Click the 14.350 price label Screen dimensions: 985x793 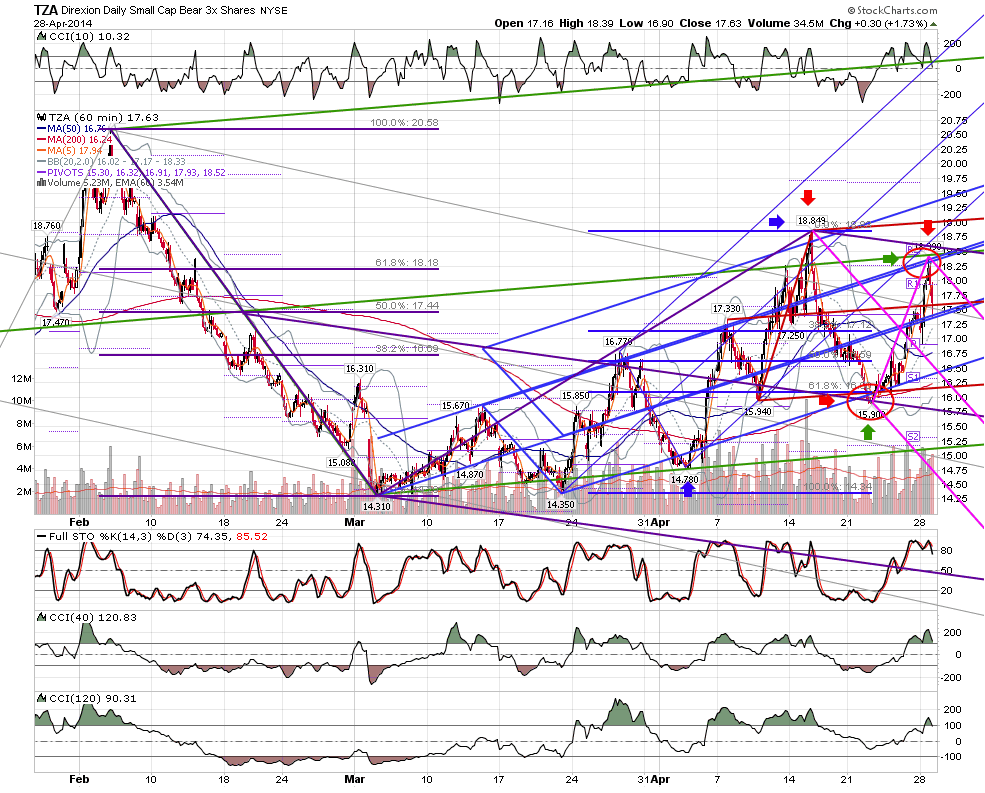click(x=560, y=505)
